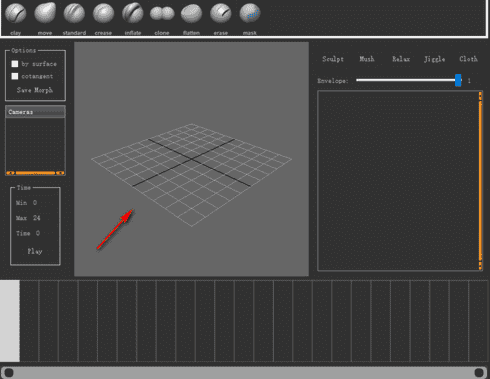Click the current Time value field

(38, 233)
